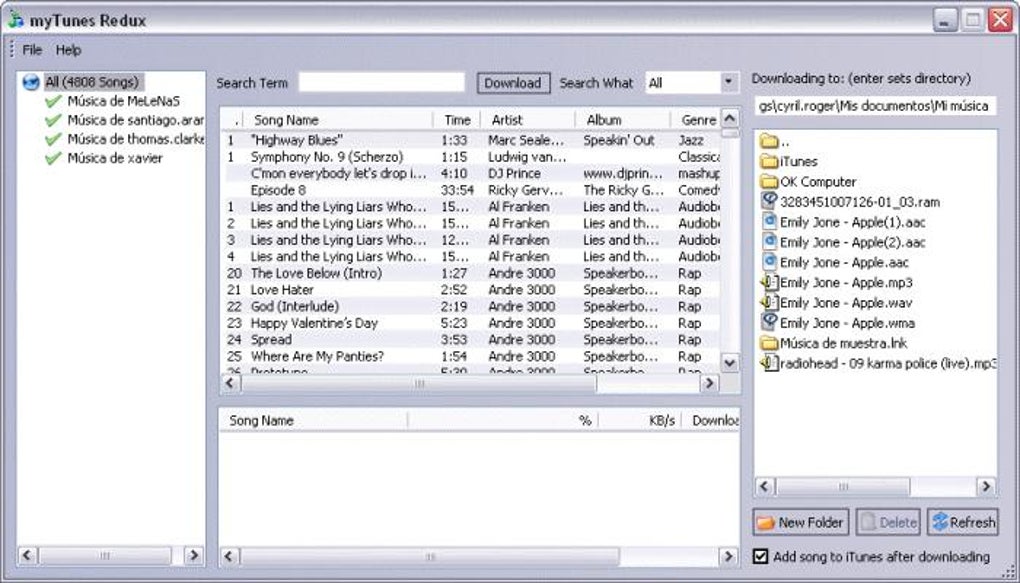Click the Emily Jone - Apple(1).aac file icon
Image resolution: width=1020 pixels, height=583 pixels.
[x=770, y=222]
